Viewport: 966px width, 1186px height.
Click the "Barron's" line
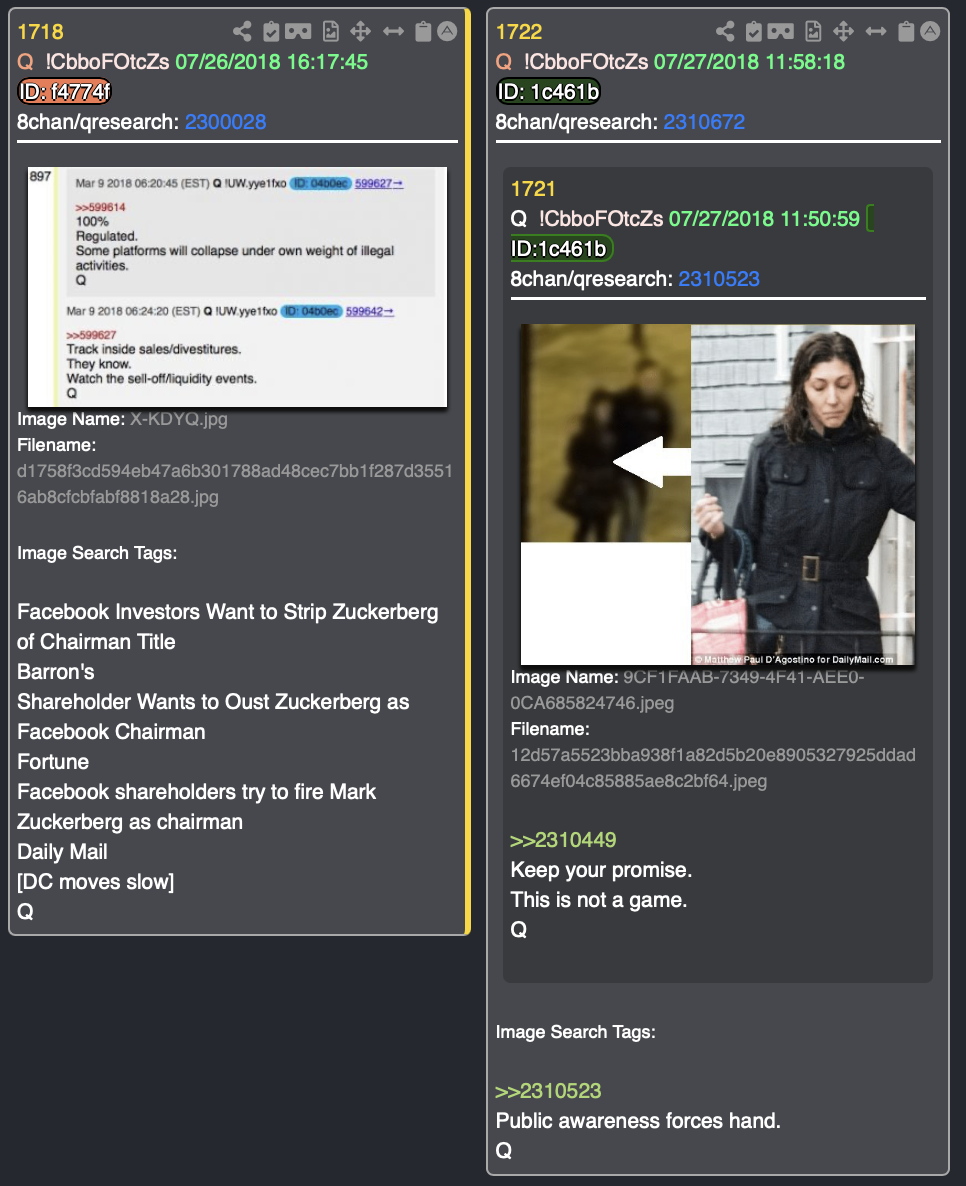56,672
